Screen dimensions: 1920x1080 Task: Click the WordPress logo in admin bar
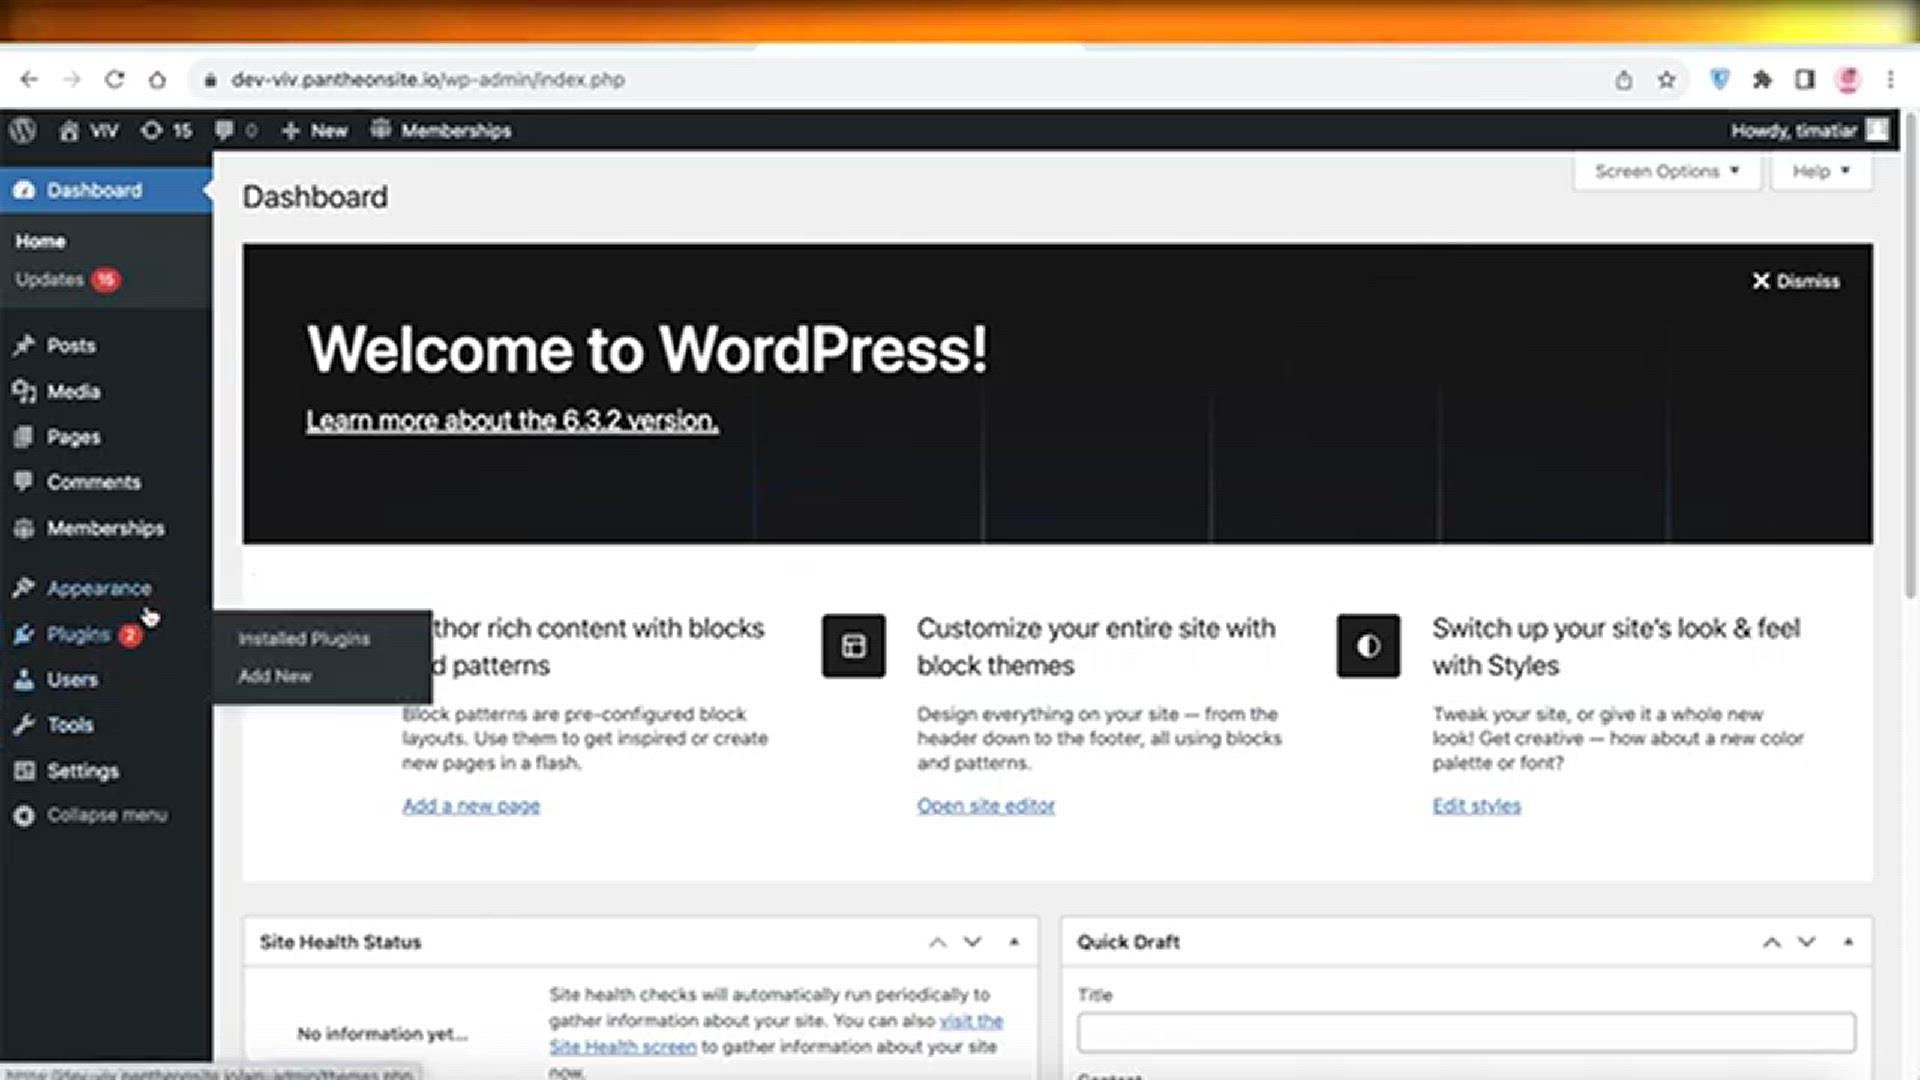[x=23, y=130]
